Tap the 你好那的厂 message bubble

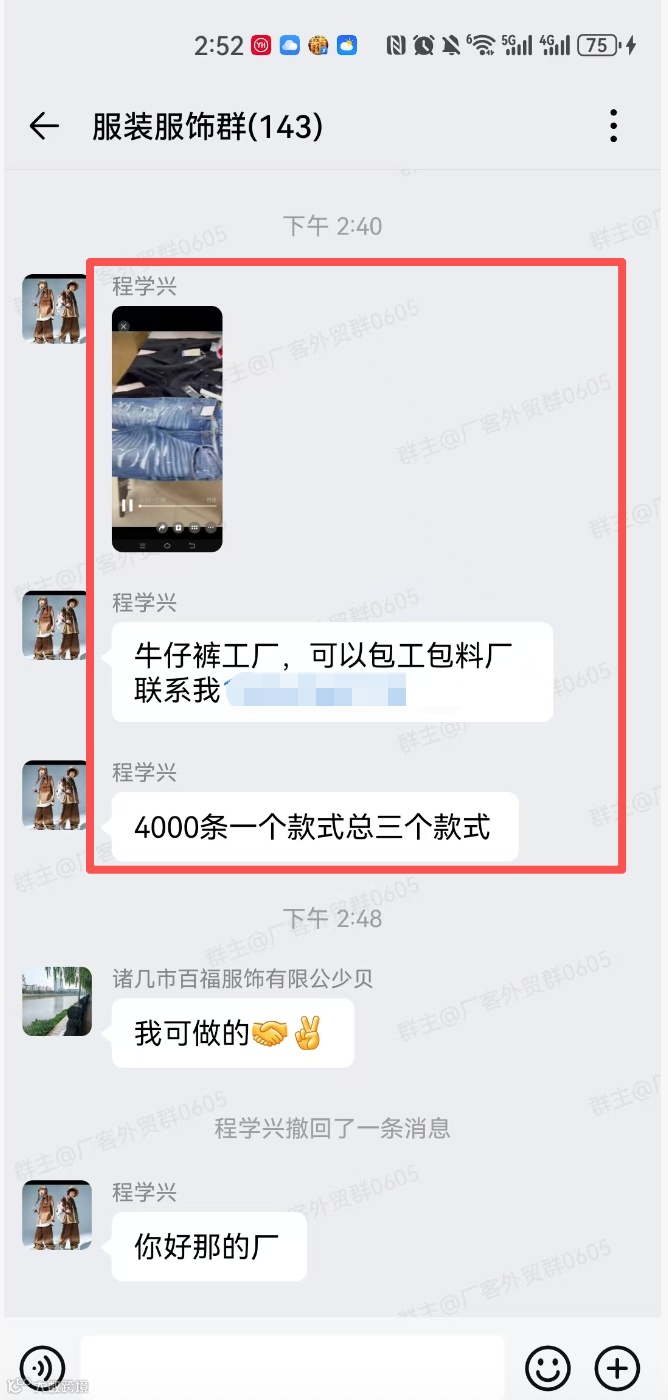pyautogui.click(x=209, y=1247)
